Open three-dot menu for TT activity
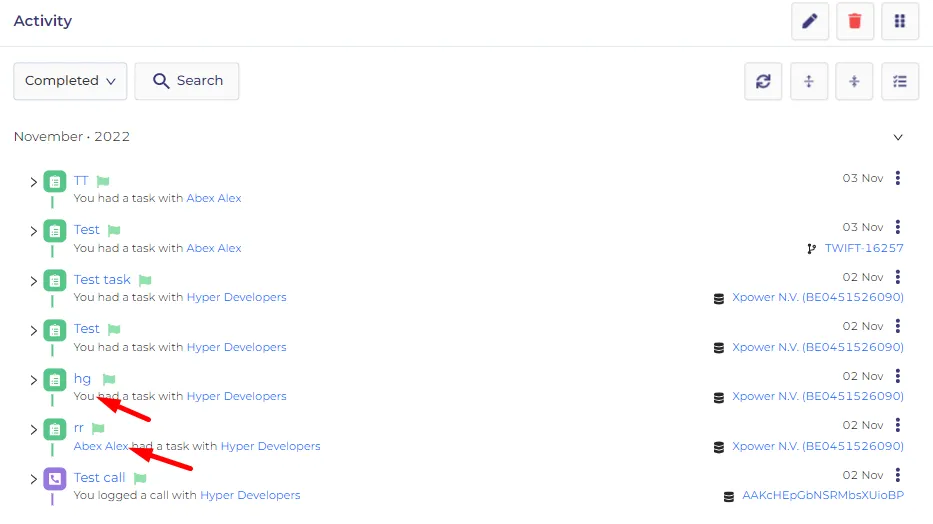This screenshot has height=524, width=933. pos(898,178)
